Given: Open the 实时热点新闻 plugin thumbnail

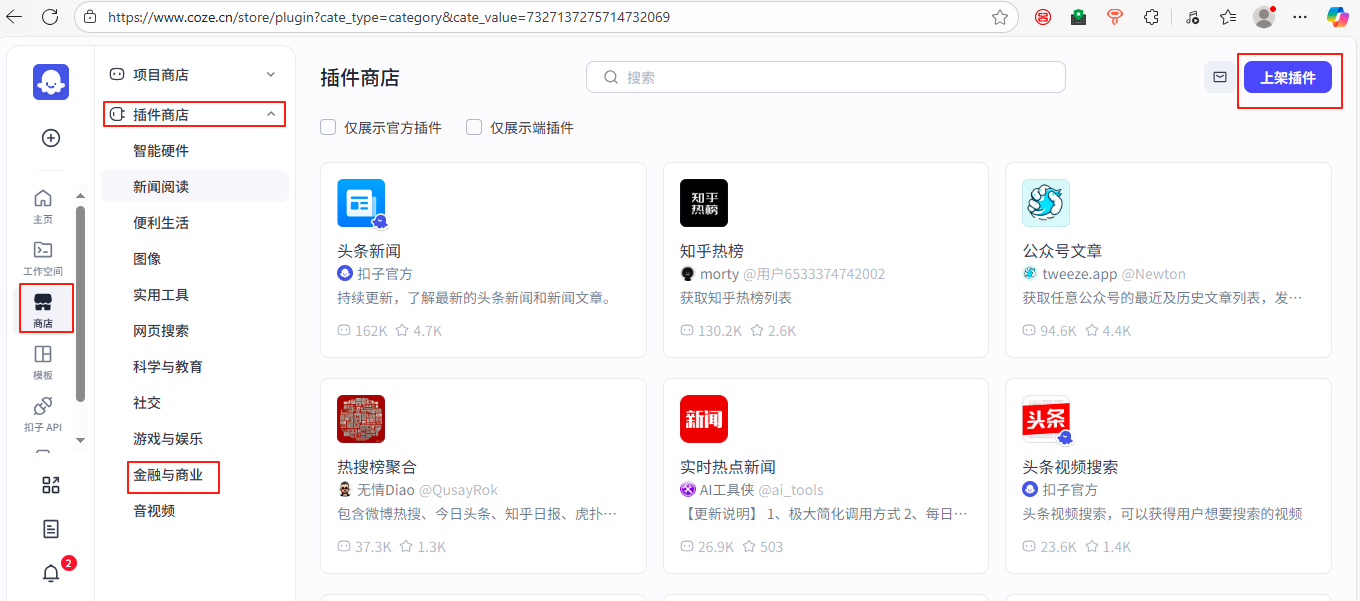Looking at the screenshot, I should [704, 419].
